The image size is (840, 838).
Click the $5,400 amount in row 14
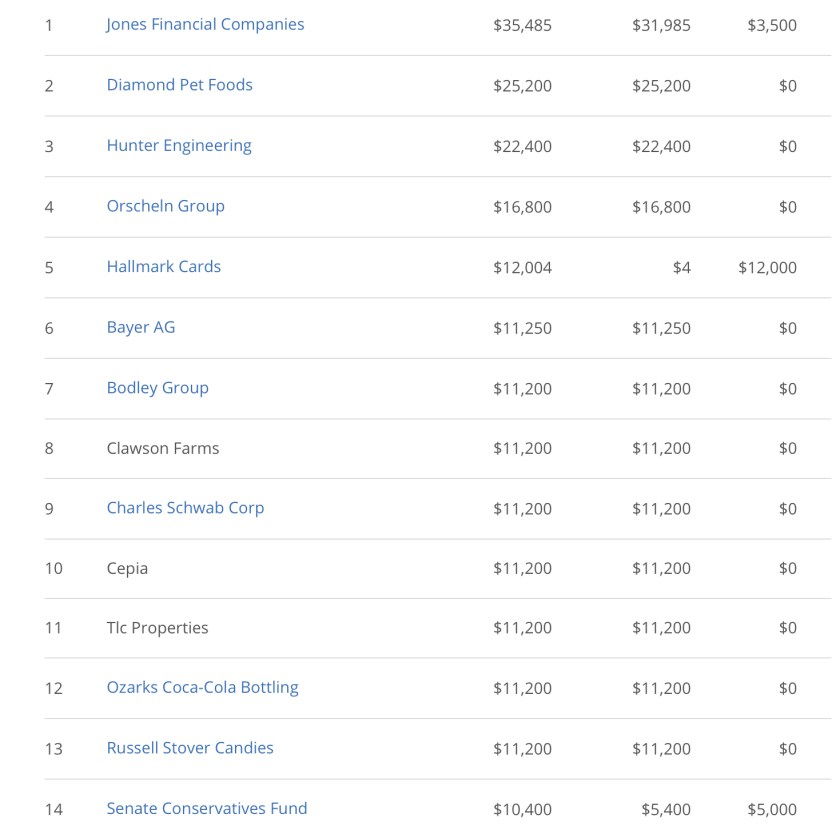pyautogui.click(x=665, y=809)
